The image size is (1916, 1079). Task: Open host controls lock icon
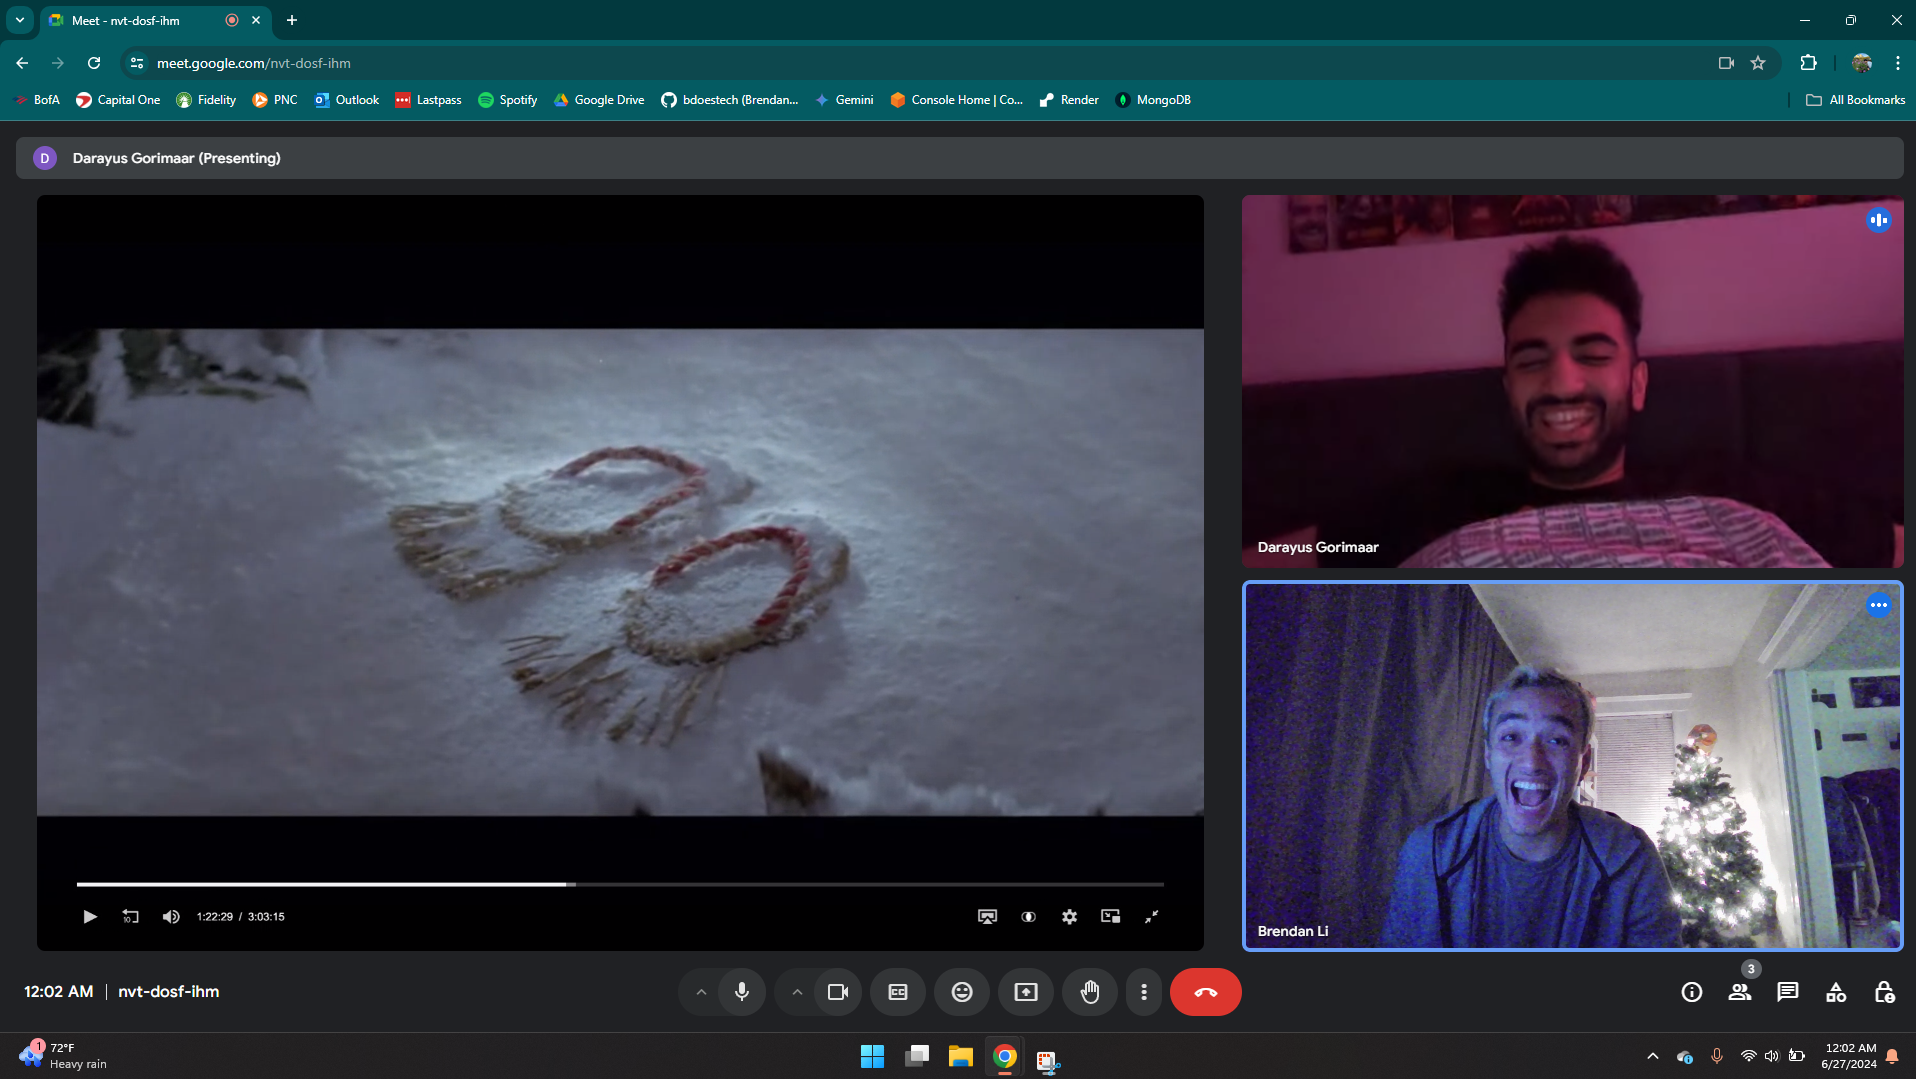coord(1883,992)
